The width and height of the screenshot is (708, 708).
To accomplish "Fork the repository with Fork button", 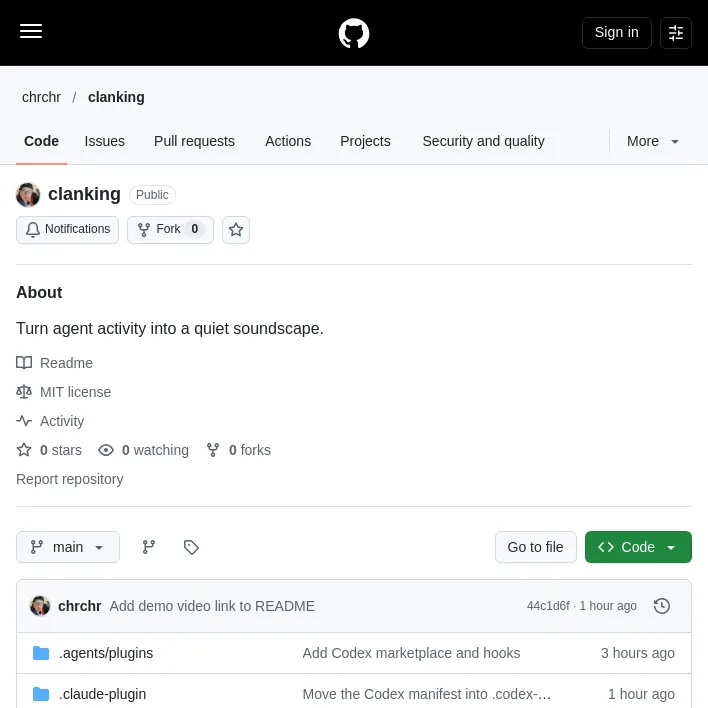I will [x=170, y=230].
